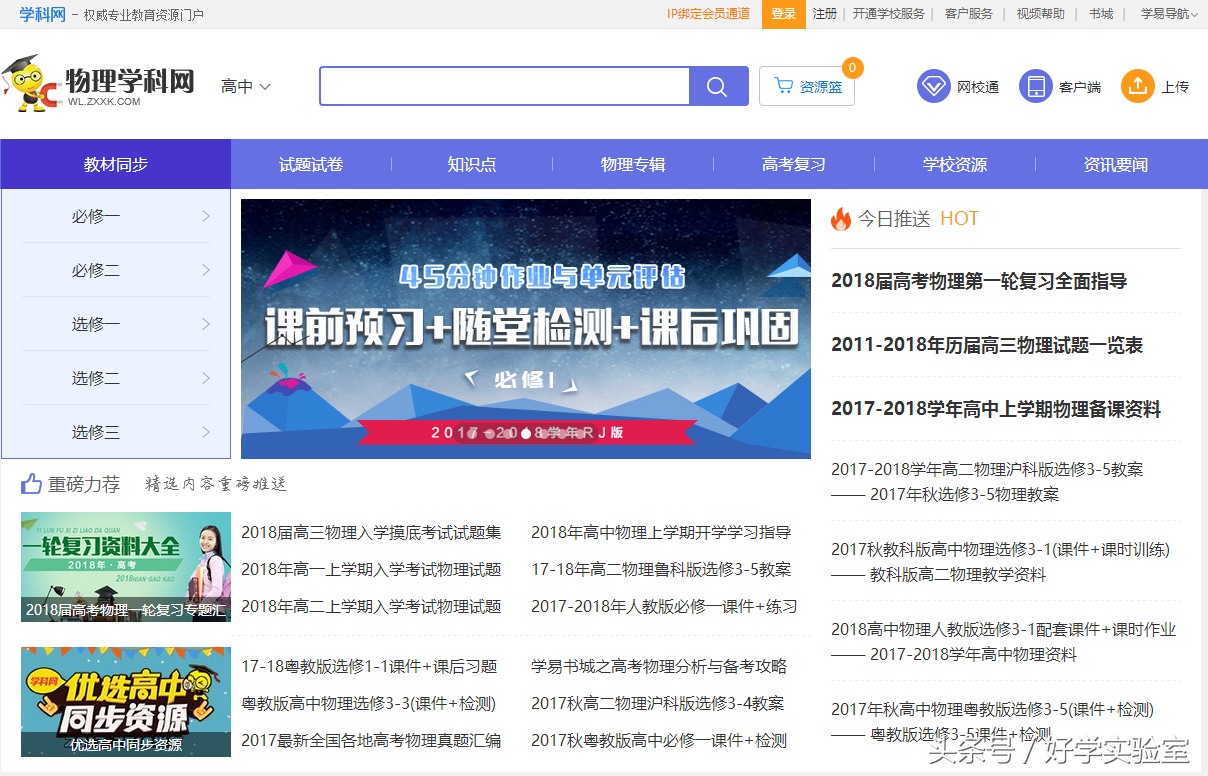Expand 选修三 in the sidebar
The height and width of the screenshot is (776, 1208).
116,432
